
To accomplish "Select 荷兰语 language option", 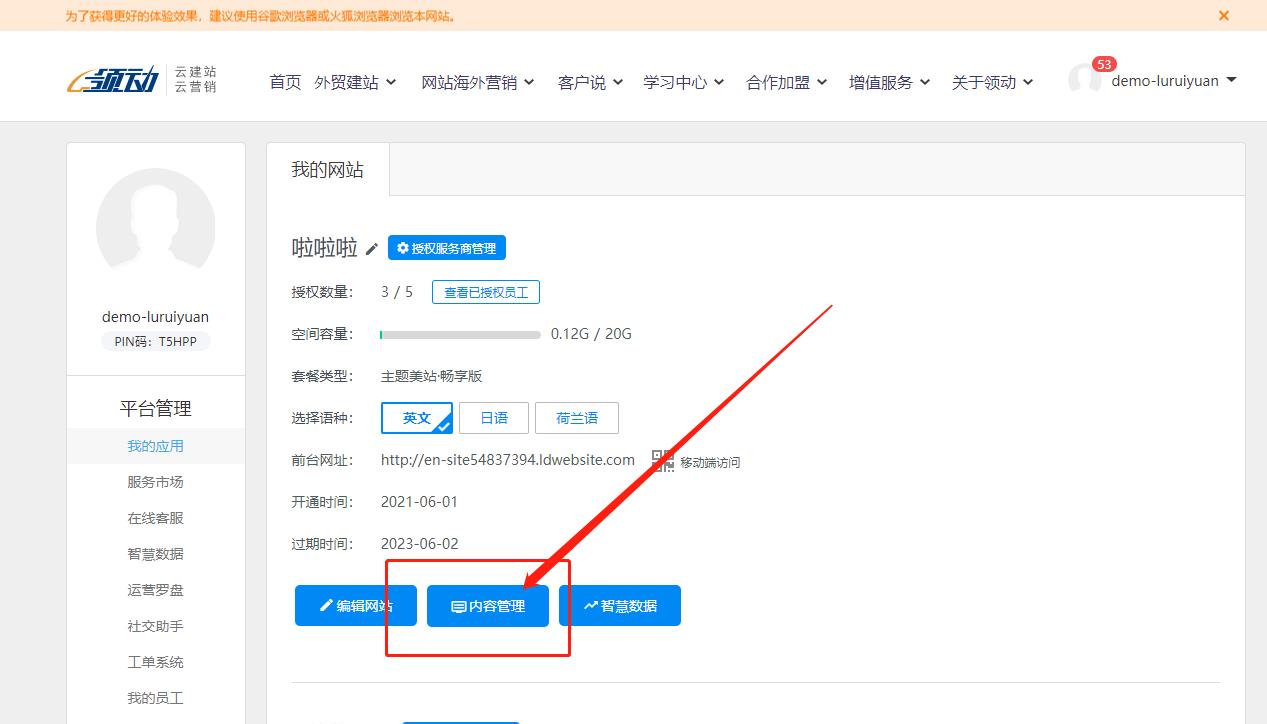I will click(576, 418).
